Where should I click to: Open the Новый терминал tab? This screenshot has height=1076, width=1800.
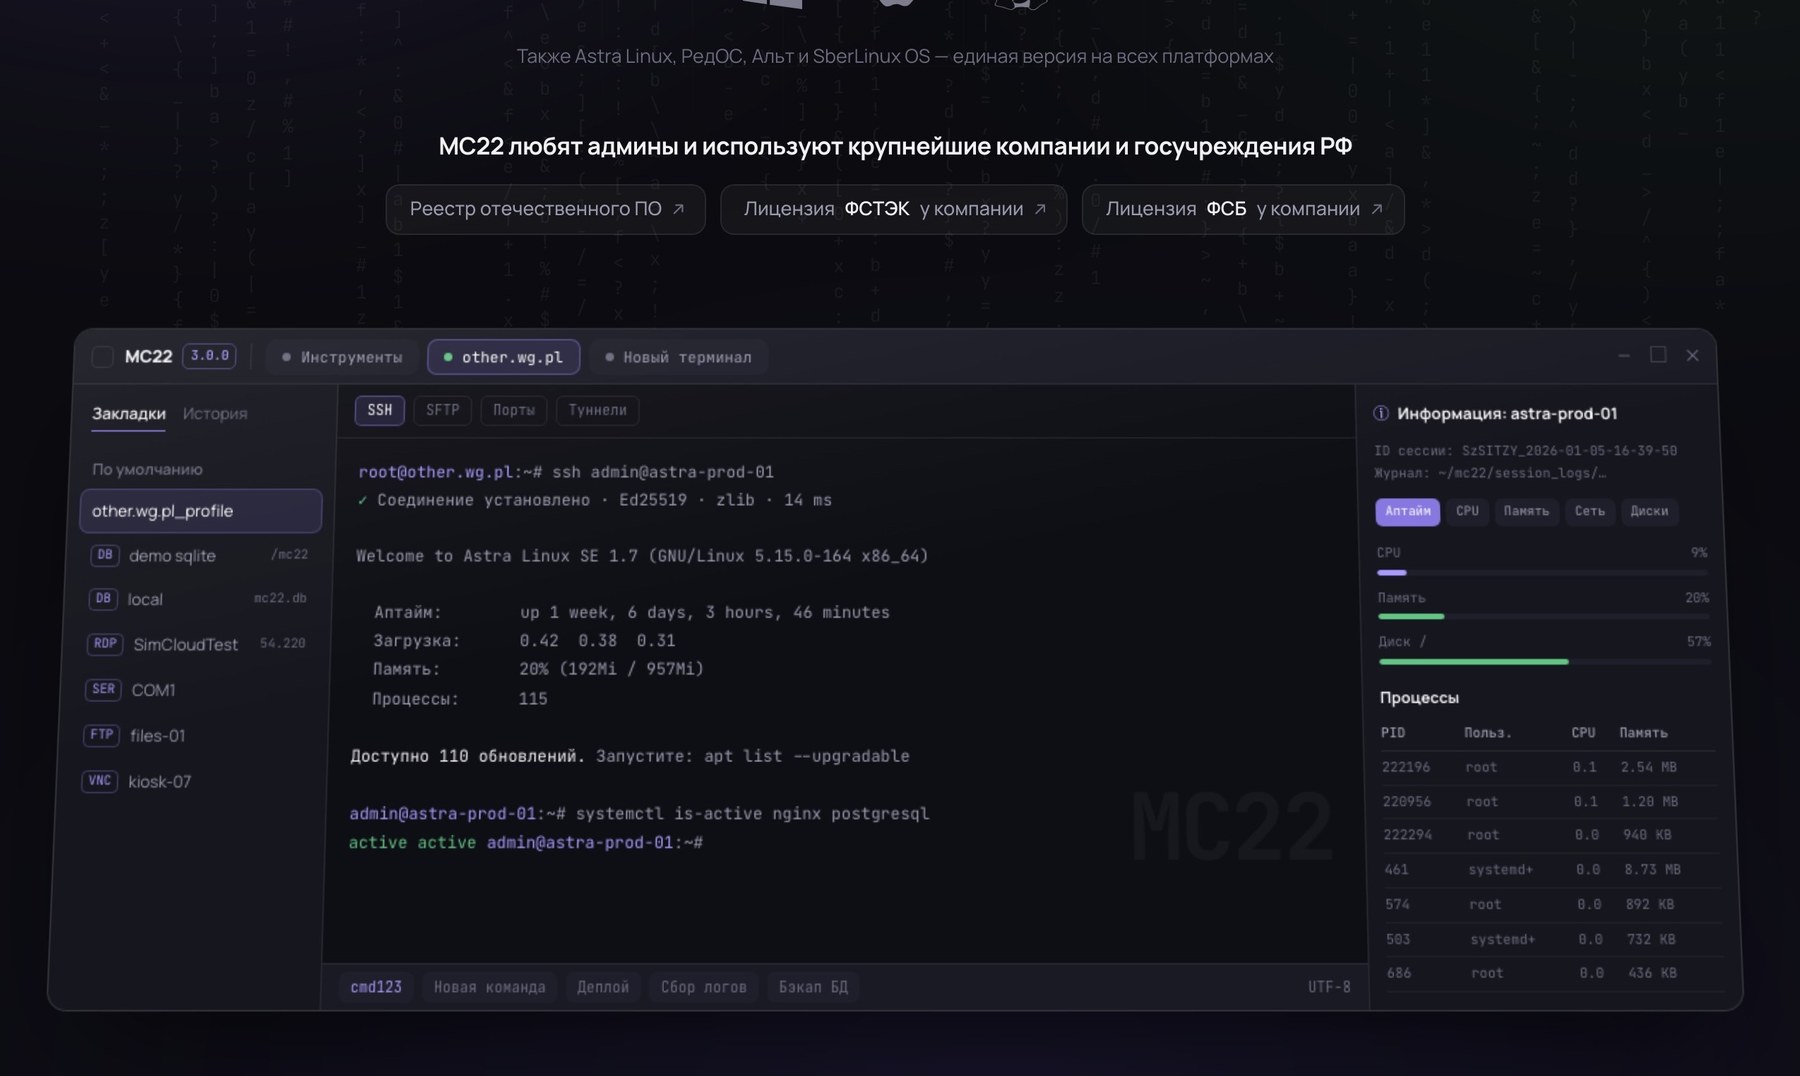678,357
